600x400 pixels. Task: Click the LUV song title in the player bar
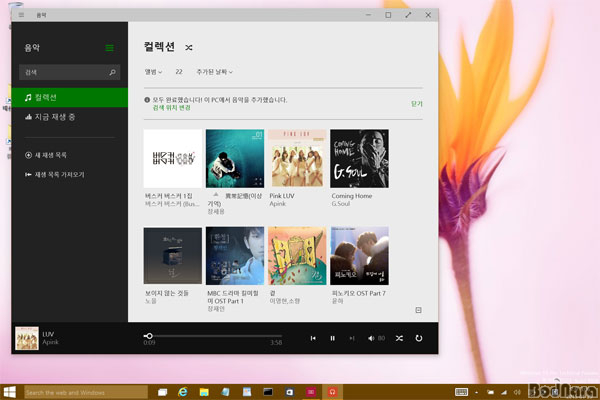pos(48,334)
